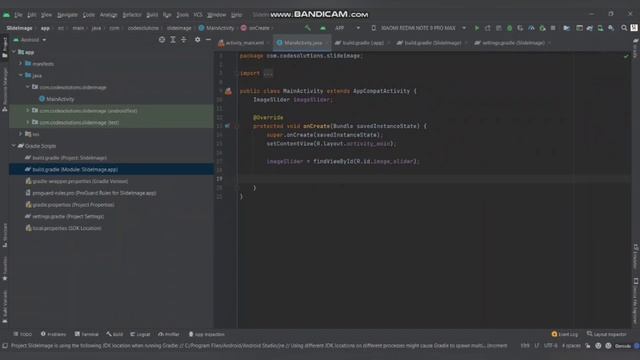Open the Terminal tool window
This screenshot has width=640, height=360.
point(87,334)
